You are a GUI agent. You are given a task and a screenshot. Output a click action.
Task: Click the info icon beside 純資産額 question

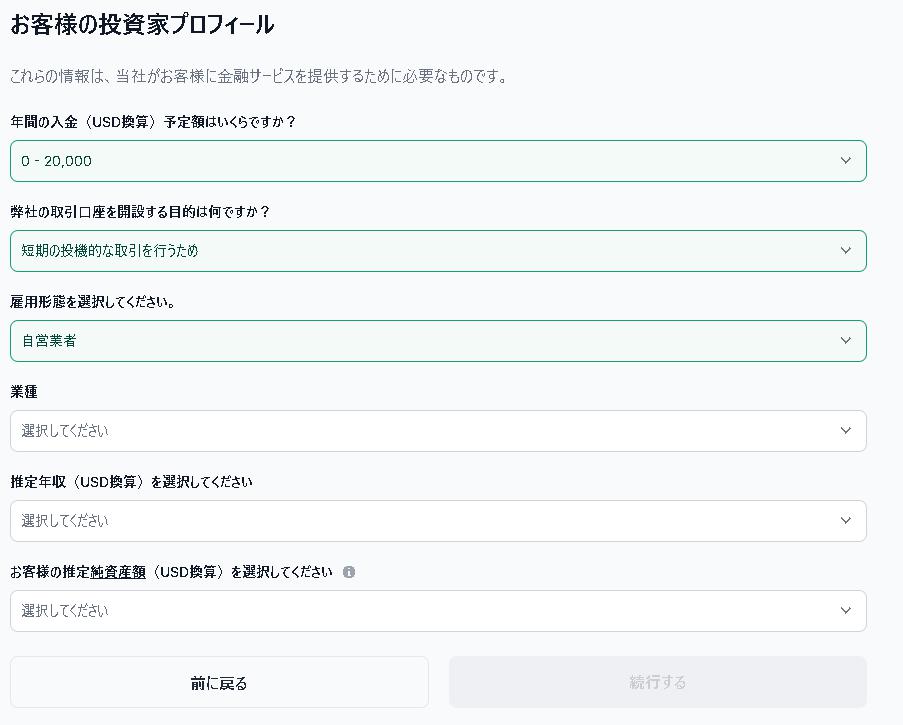point(348,572)
